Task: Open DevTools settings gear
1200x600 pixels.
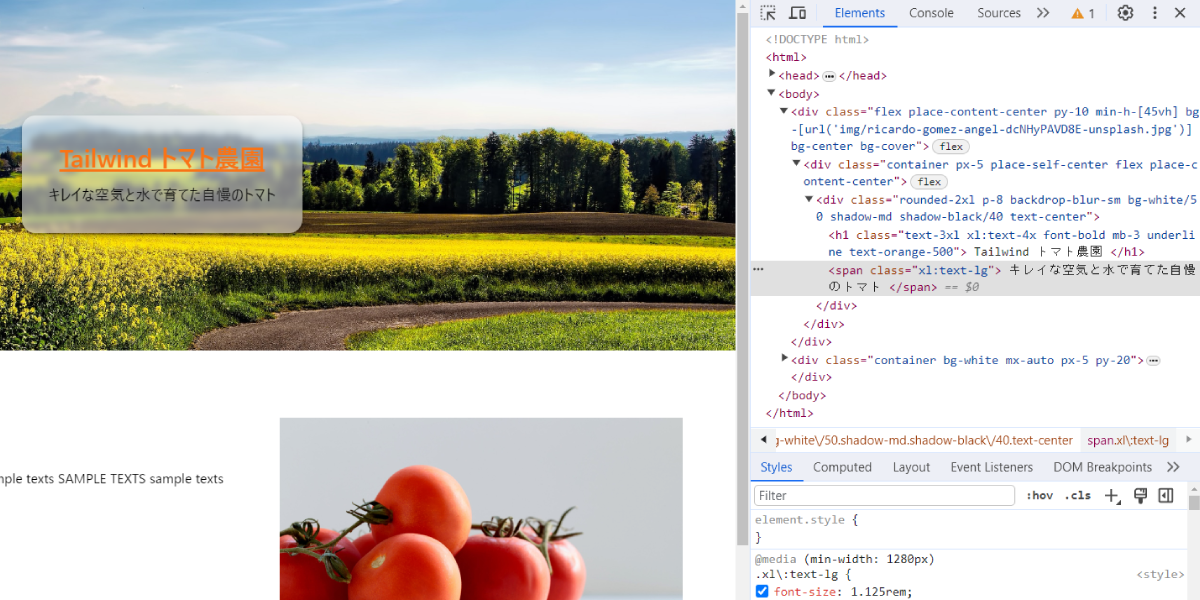Action: (x=1125, y=13)
